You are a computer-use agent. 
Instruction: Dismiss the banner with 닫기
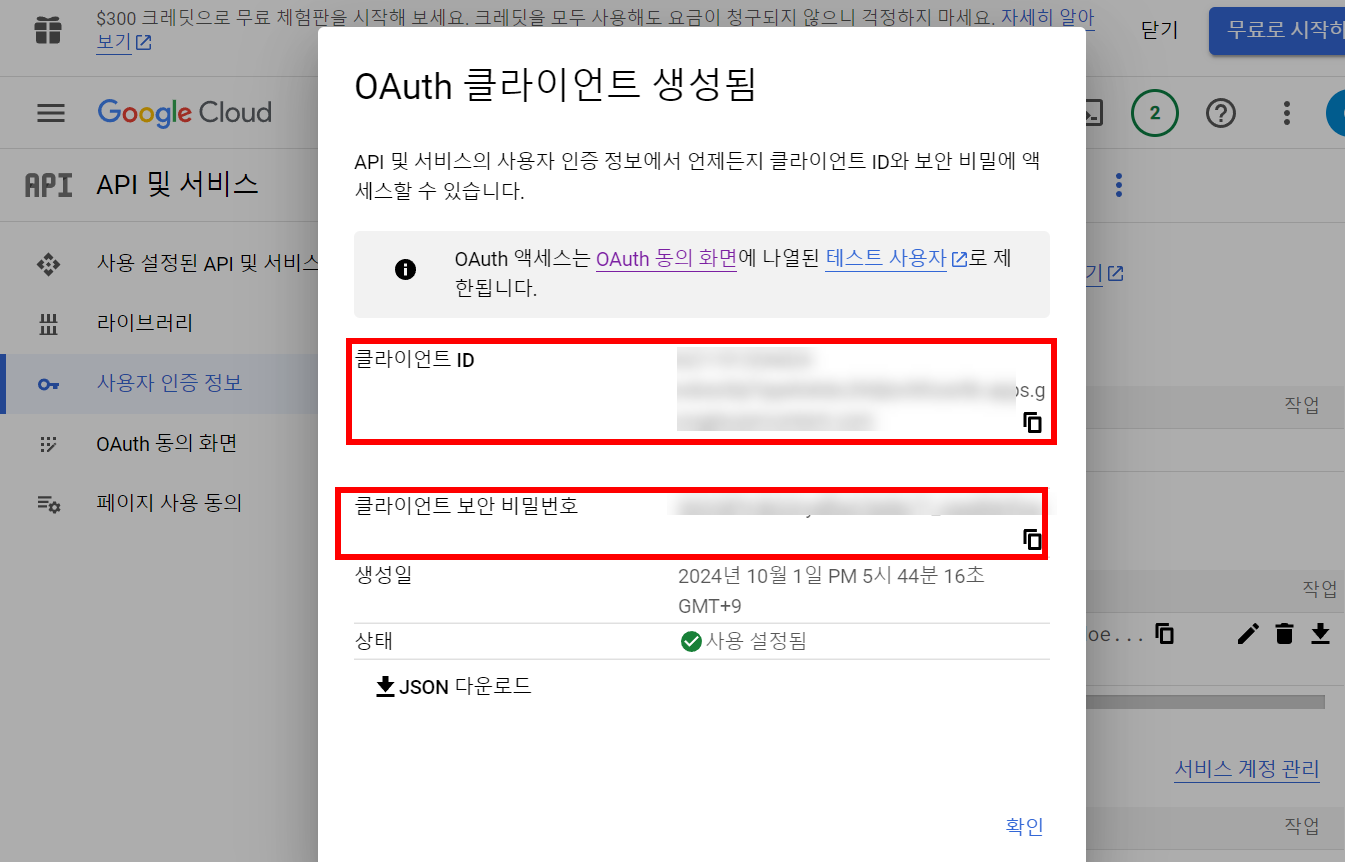click(x=1159, y=30)
